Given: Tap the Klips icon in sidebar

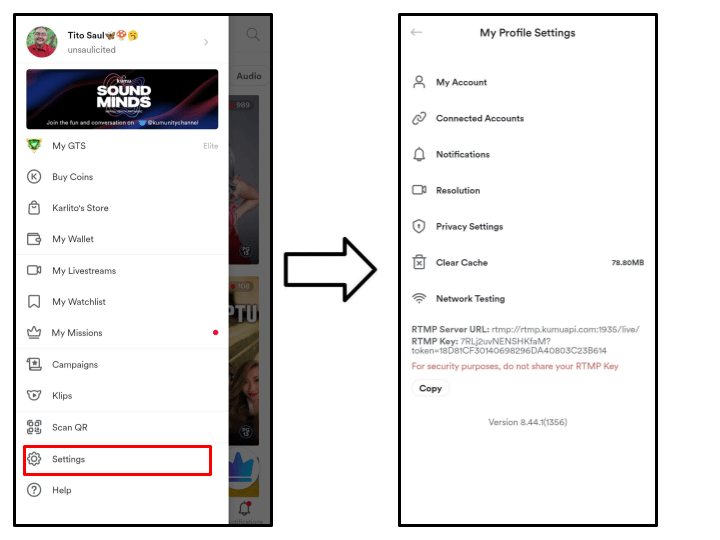Looking at the screenshot, I should (34, 395).
